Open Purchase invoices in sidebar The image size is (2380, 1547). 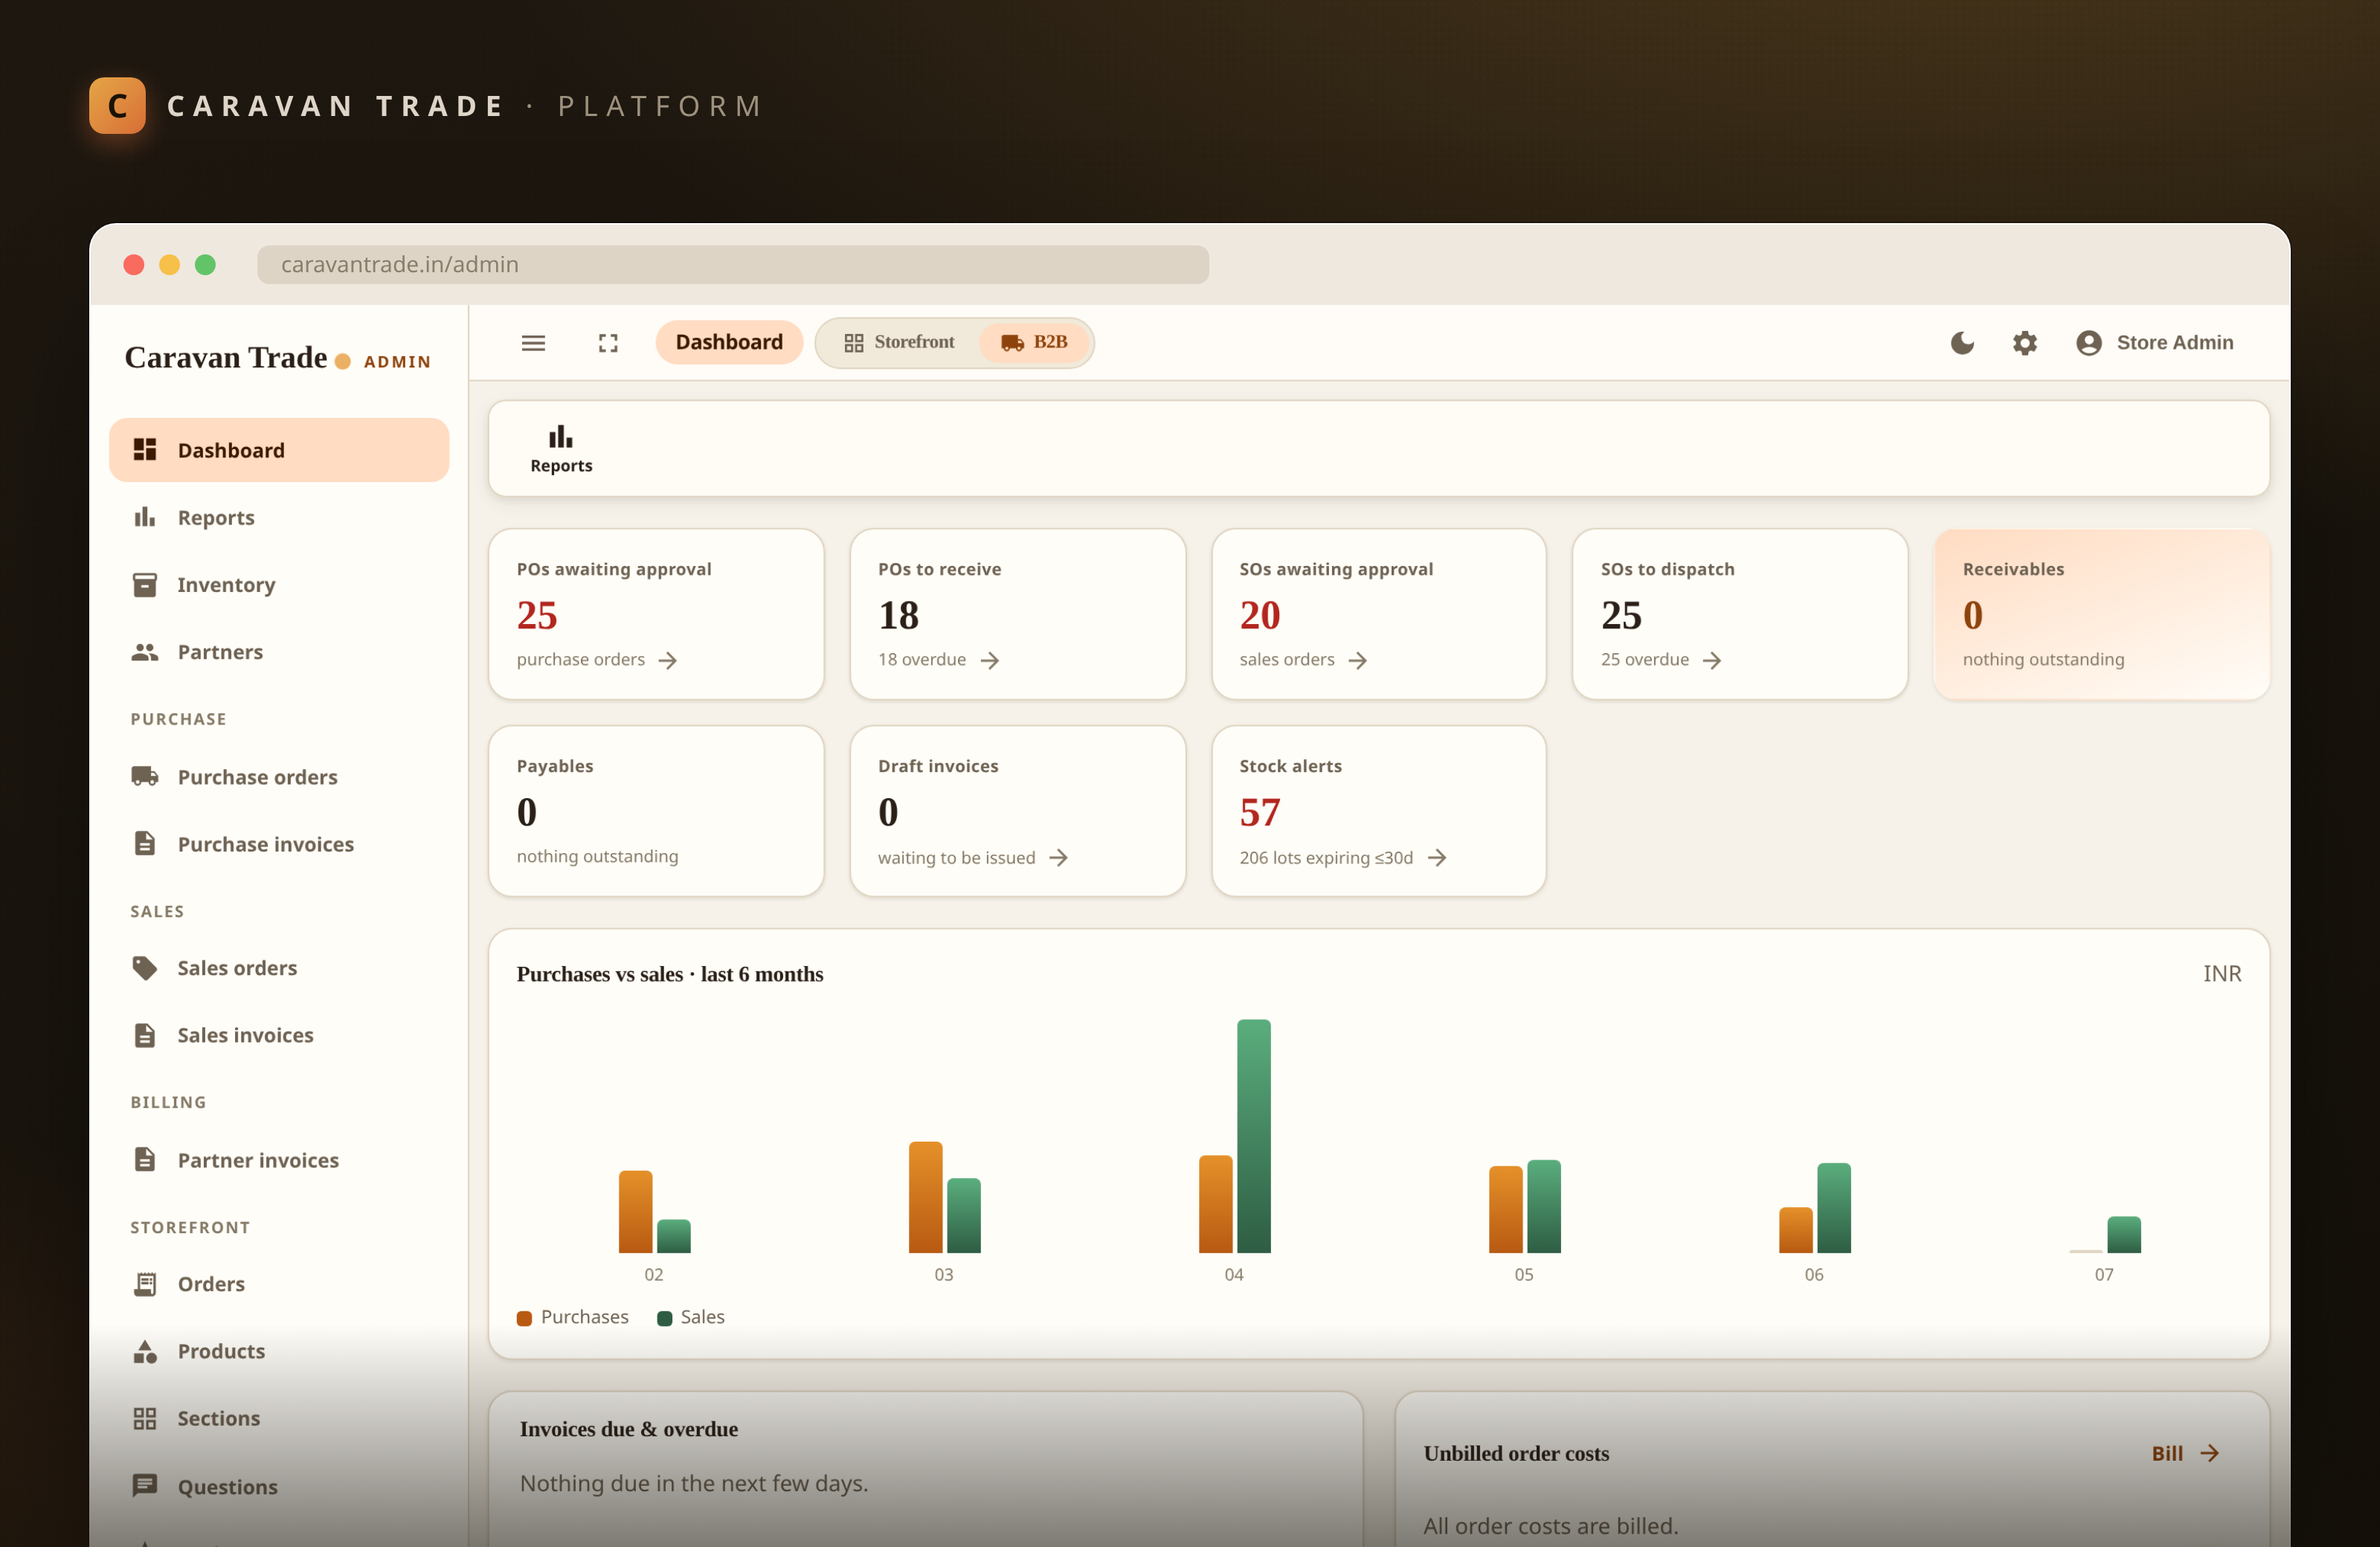(x=279, y=844)
